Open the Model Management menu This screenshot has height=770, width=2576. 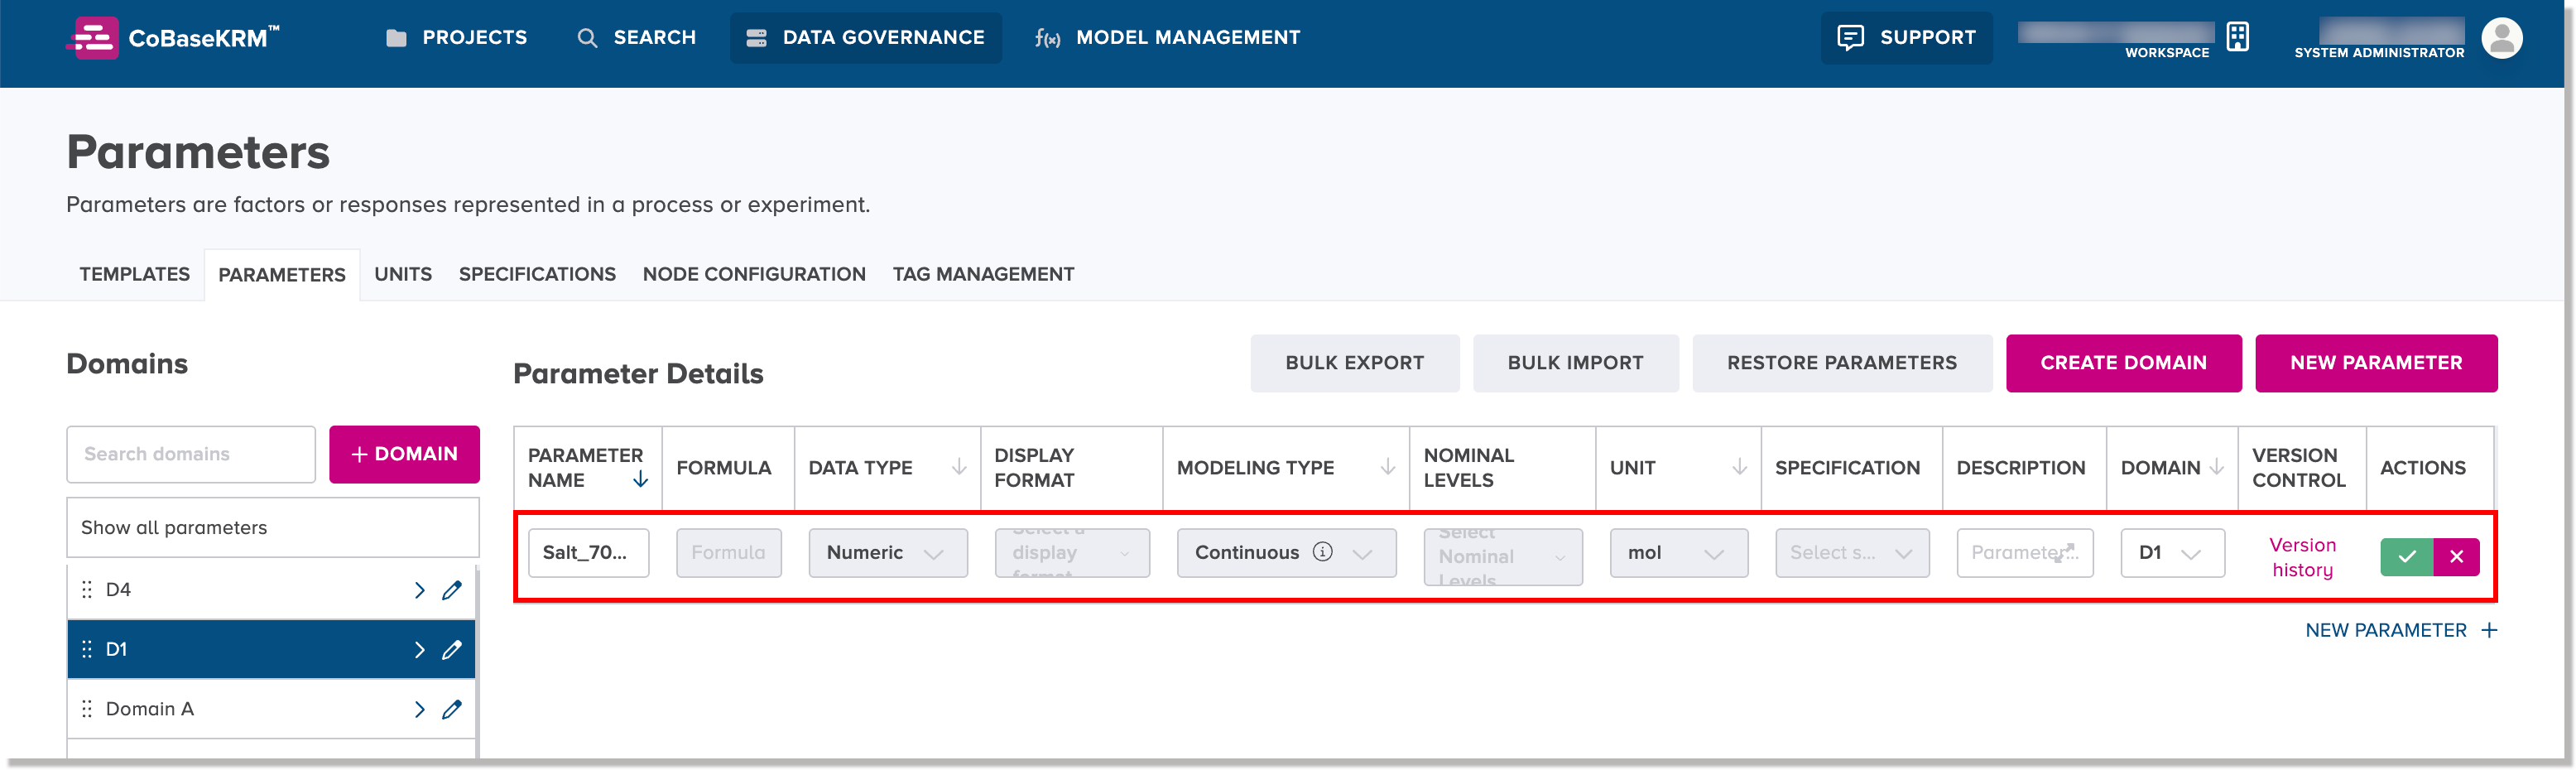click(x=1167, y=38)
